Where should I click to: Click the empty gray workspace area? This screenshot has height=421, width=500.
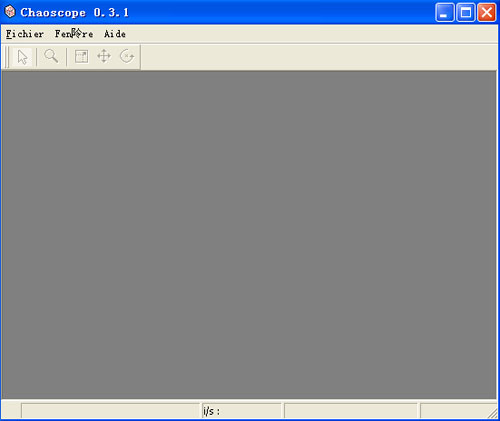point(249,235)
